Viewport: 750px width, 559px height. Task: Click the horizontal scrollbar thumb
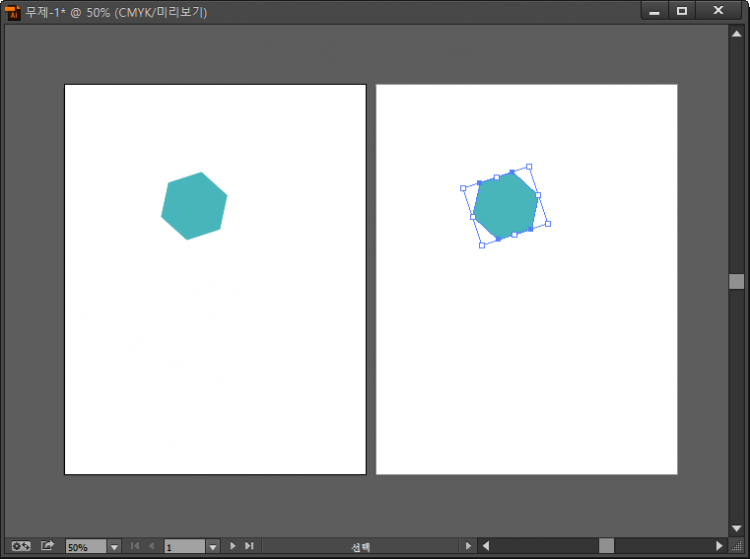pos(606,545)
